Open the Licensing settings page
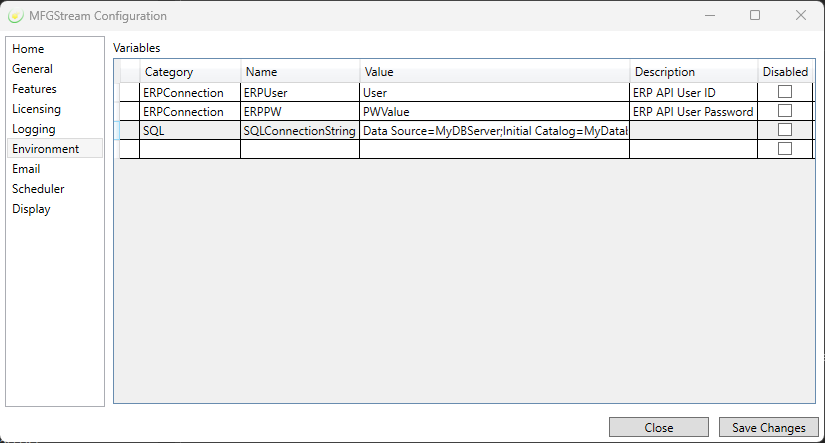The width and height of the screenshot is (825, 443). (x=36, y=109)
